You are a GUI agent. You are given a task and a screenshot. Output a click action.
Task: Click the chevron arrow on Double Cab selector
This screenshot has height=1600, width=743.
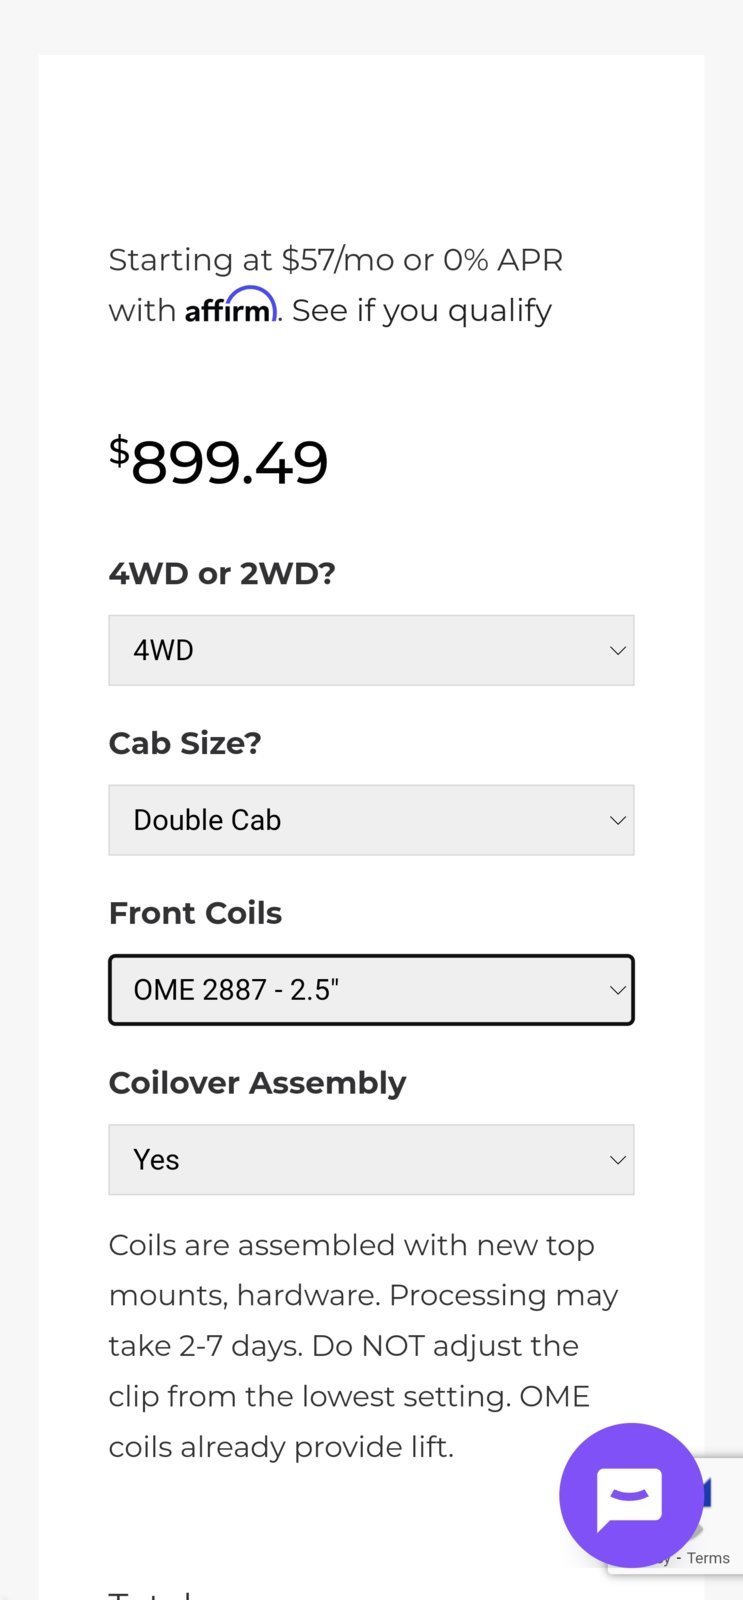(x=618, y=820)
